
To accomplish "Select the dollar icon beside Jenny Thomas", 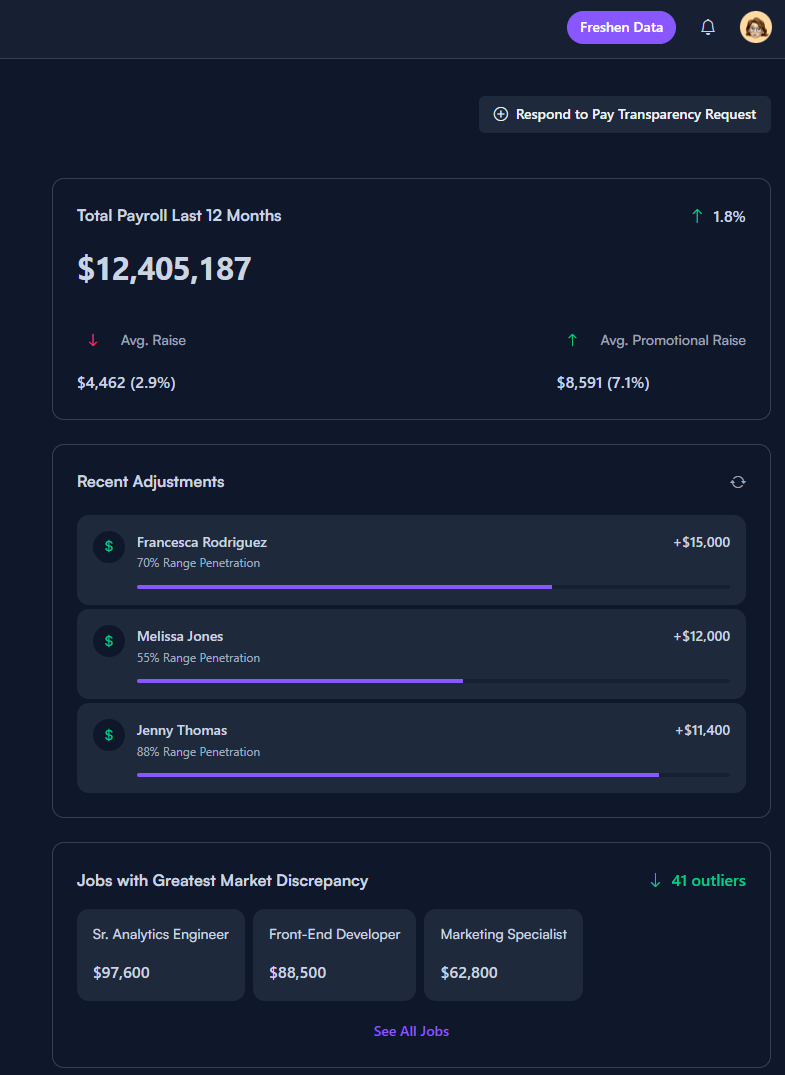I will click(108, 734).
